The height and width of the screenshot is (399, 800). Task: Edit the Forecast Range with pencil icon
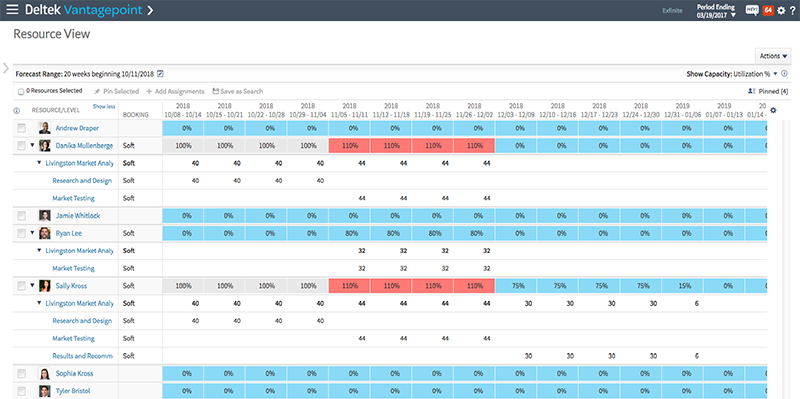(x=160, y=73)
